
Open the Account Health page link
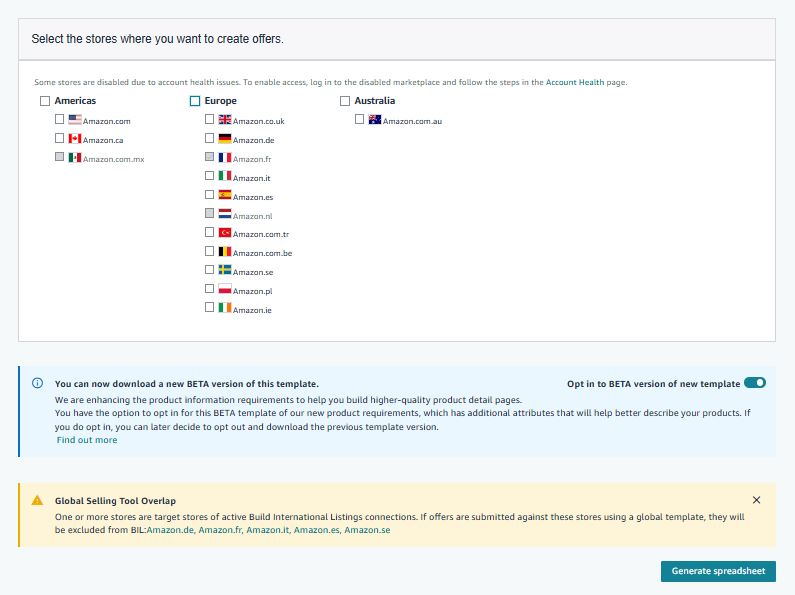pos(574,82)
